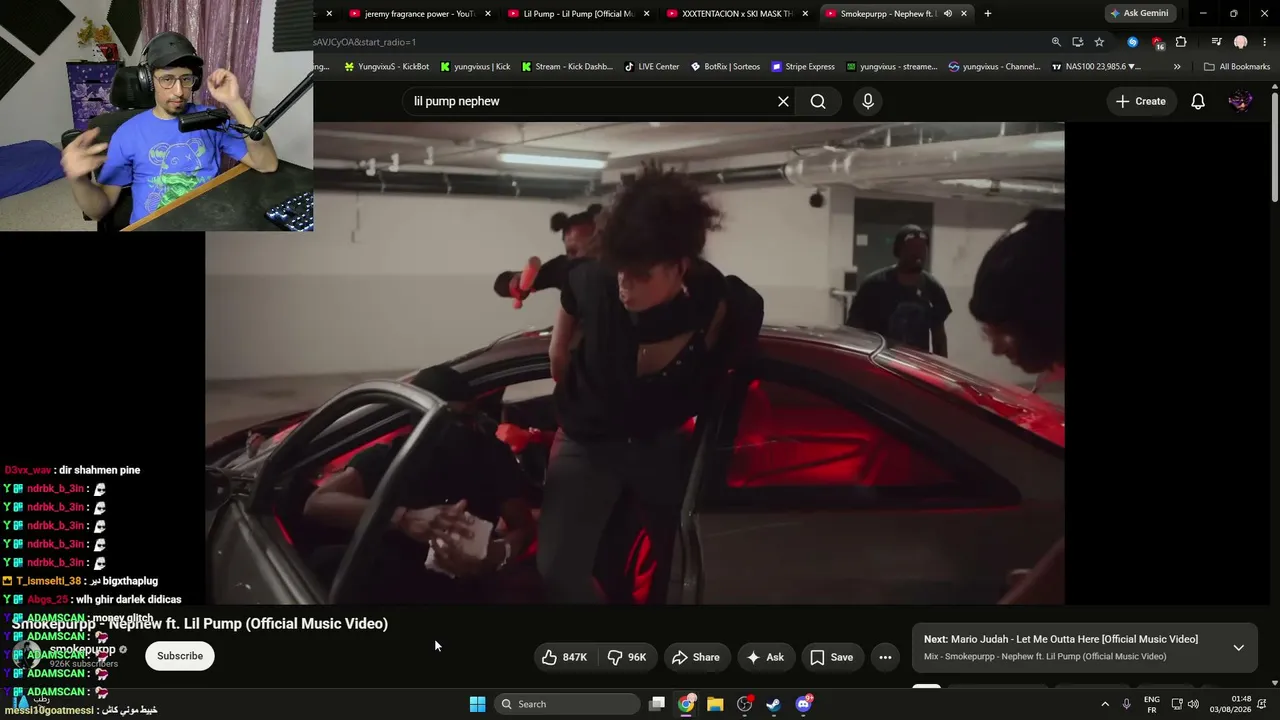1280x720 pixels.
Task: Open more actions (three dots) for video
Action: 885,657
